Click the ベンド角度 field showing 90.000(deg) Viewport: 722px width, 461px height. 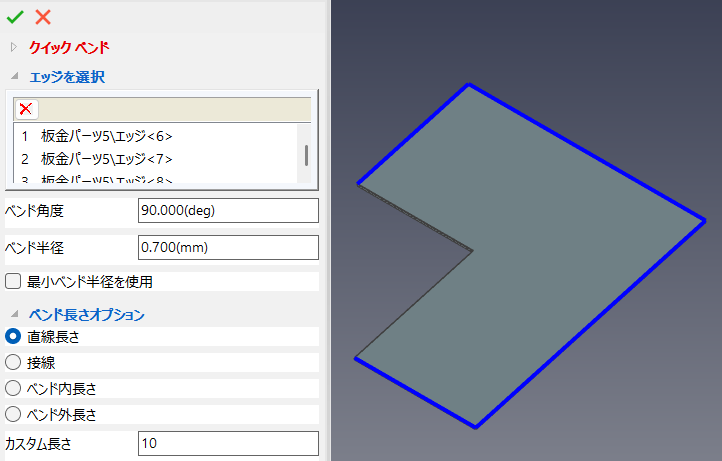(x=227, y=211)
